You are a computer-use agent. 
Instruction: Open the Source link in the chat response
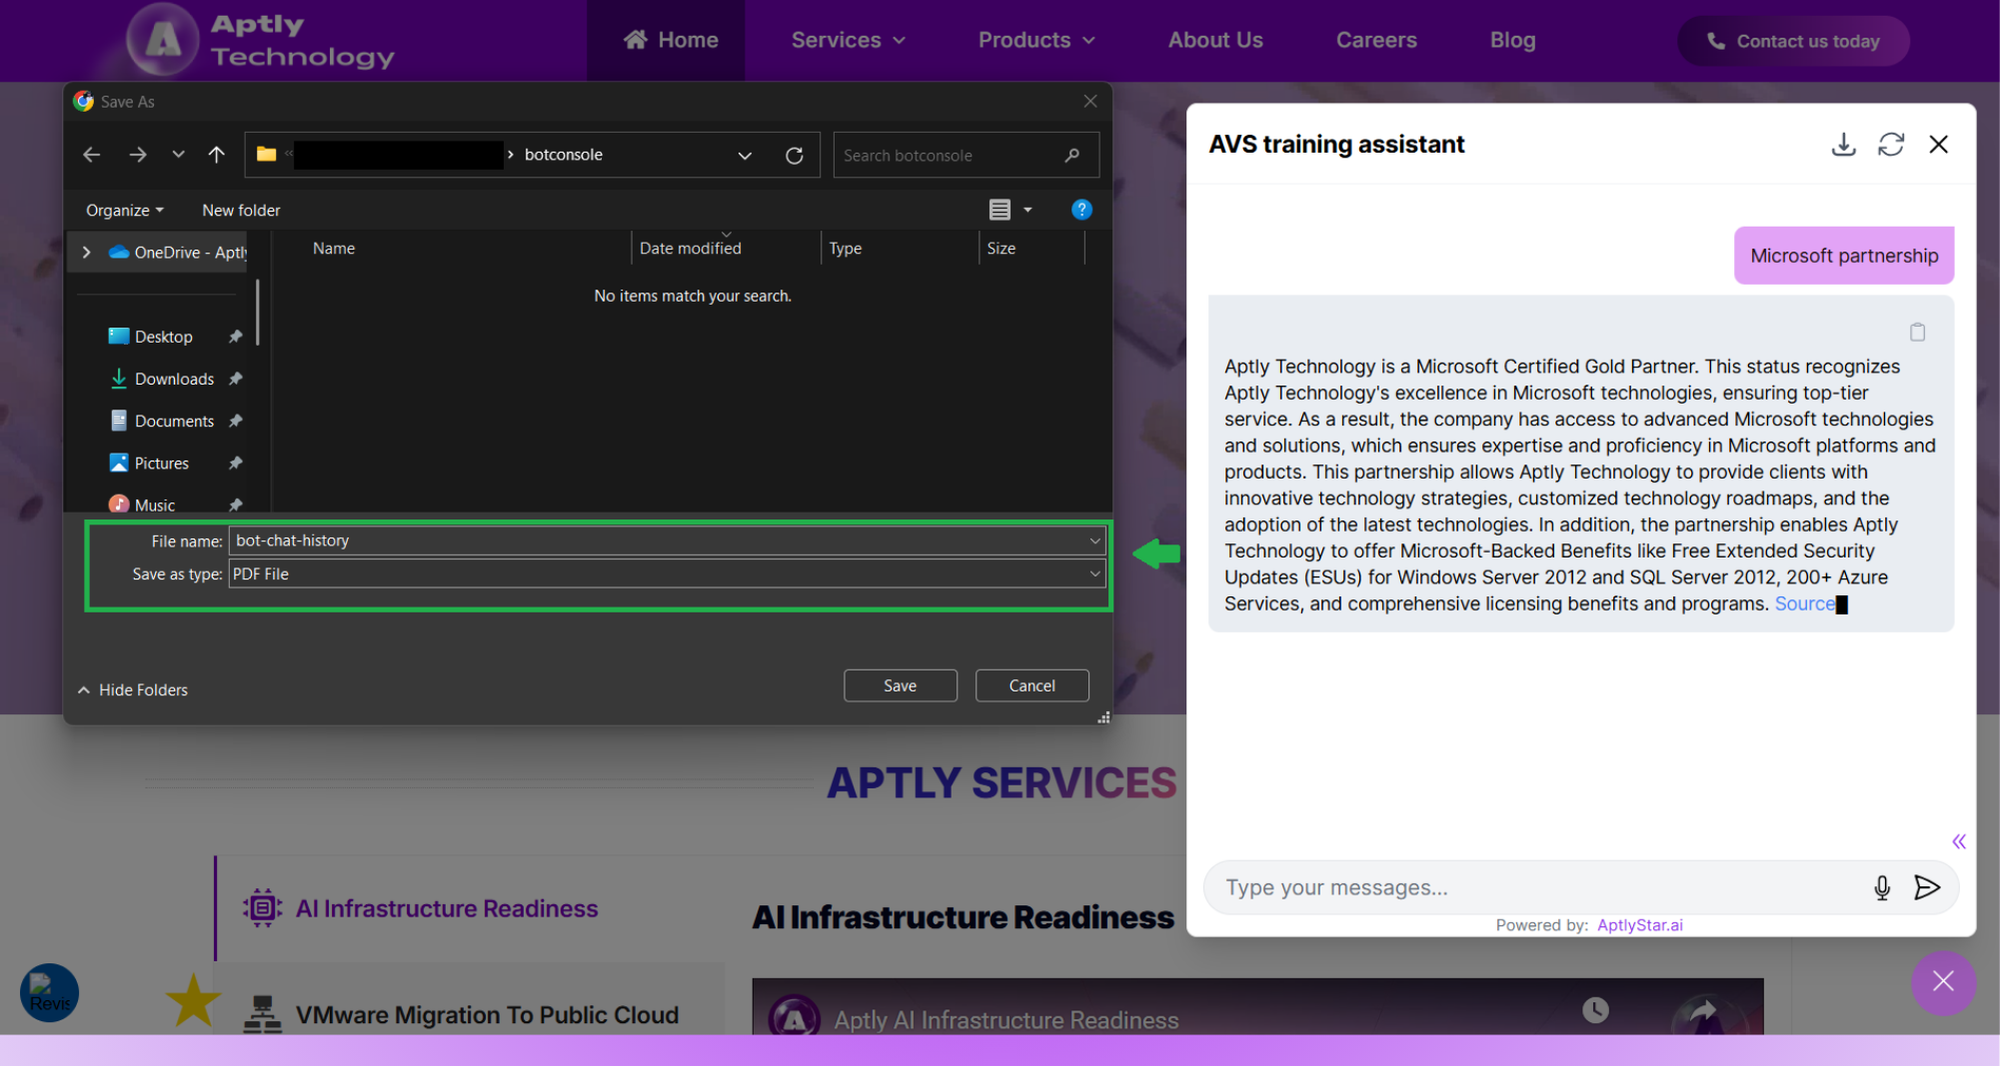1804,603
